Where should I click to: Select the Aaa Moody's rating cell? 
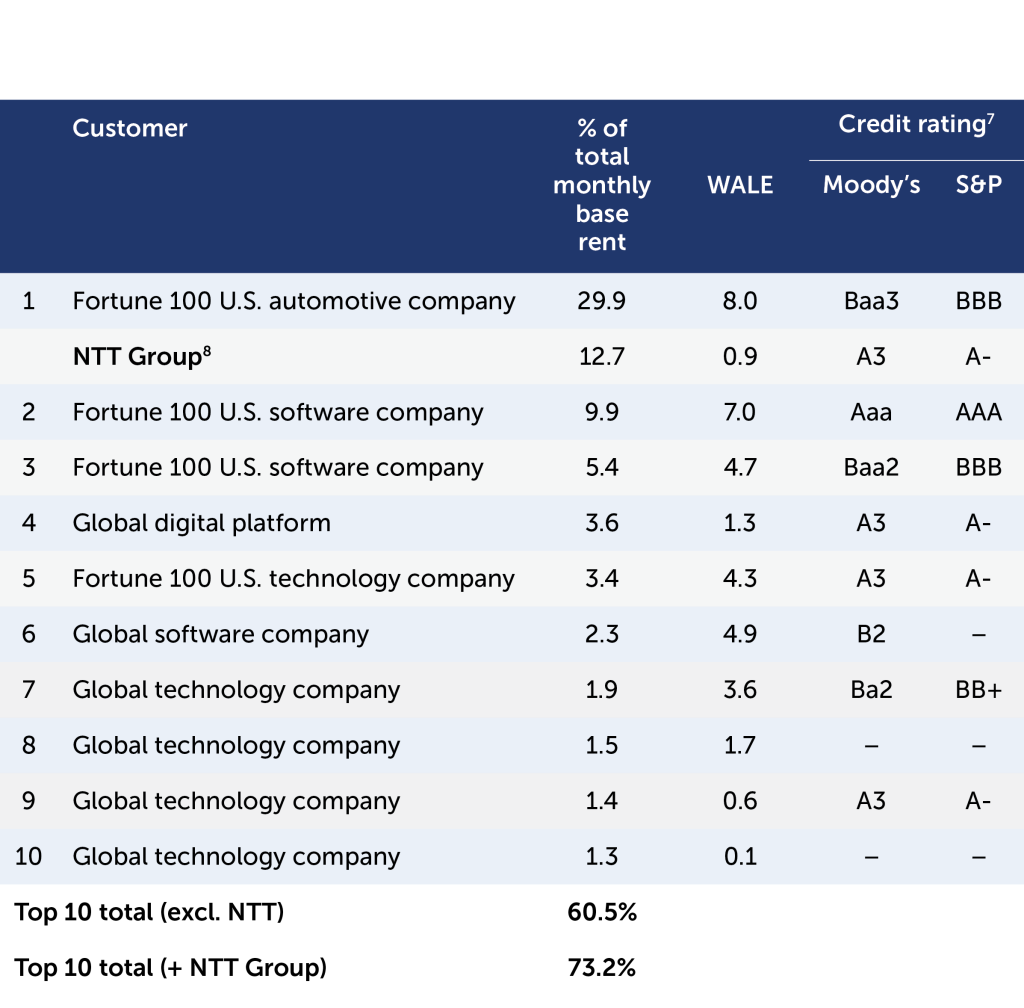871,412
